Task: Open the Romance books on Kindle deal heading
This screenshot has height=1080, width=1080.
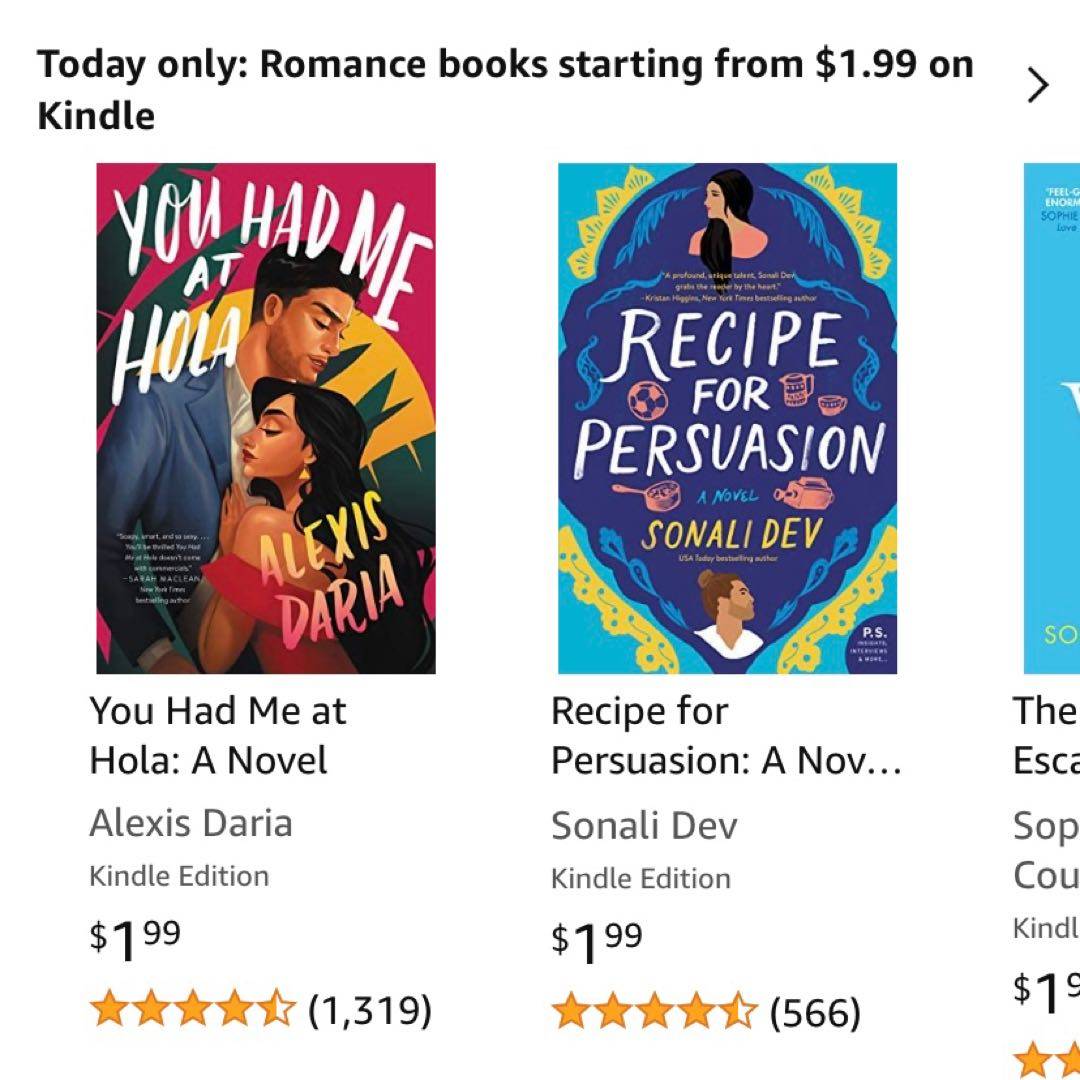Action: pyautogui.click(x=504, y=89)
